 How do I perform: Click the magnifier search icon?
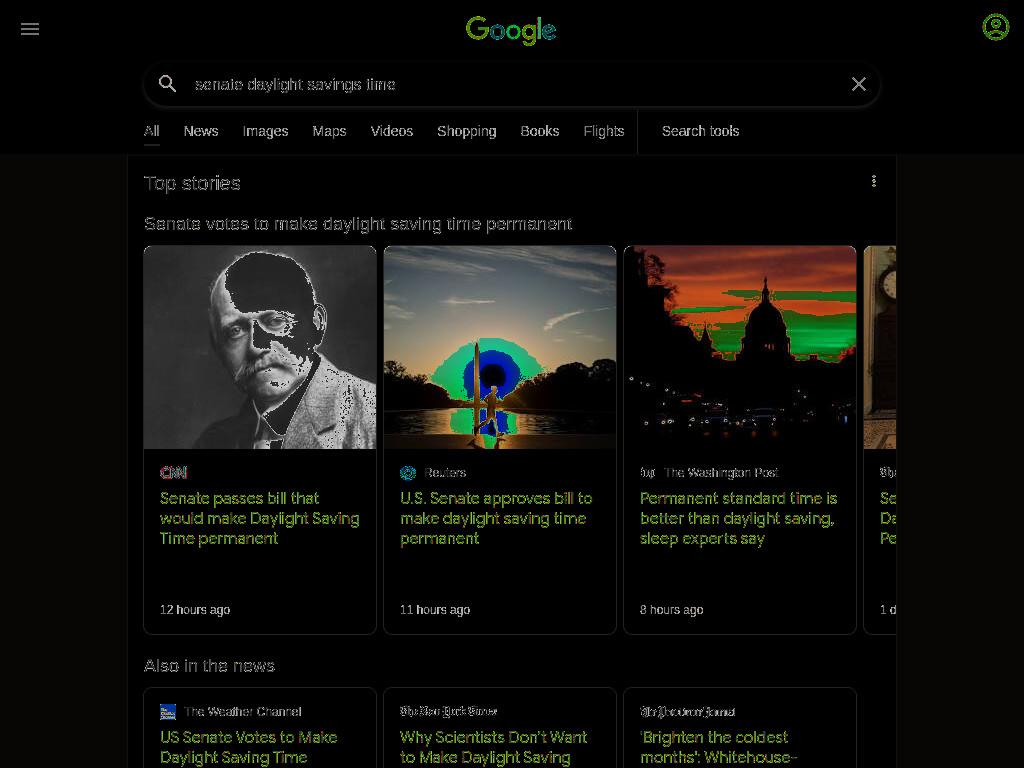click(167, 84)
